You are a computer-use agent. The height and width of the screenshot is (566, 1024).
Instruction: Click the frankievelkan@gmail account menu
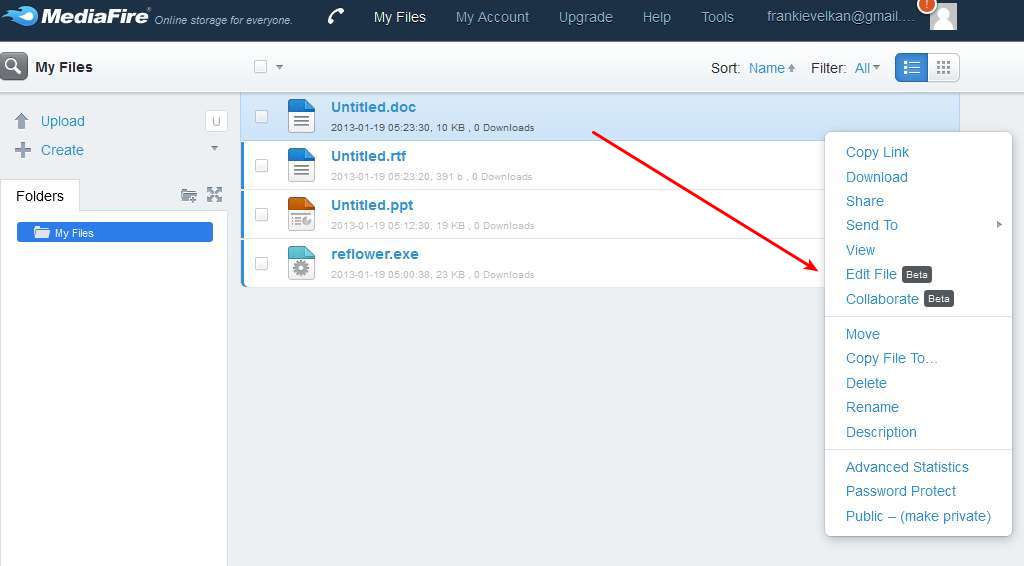(841, 16)
